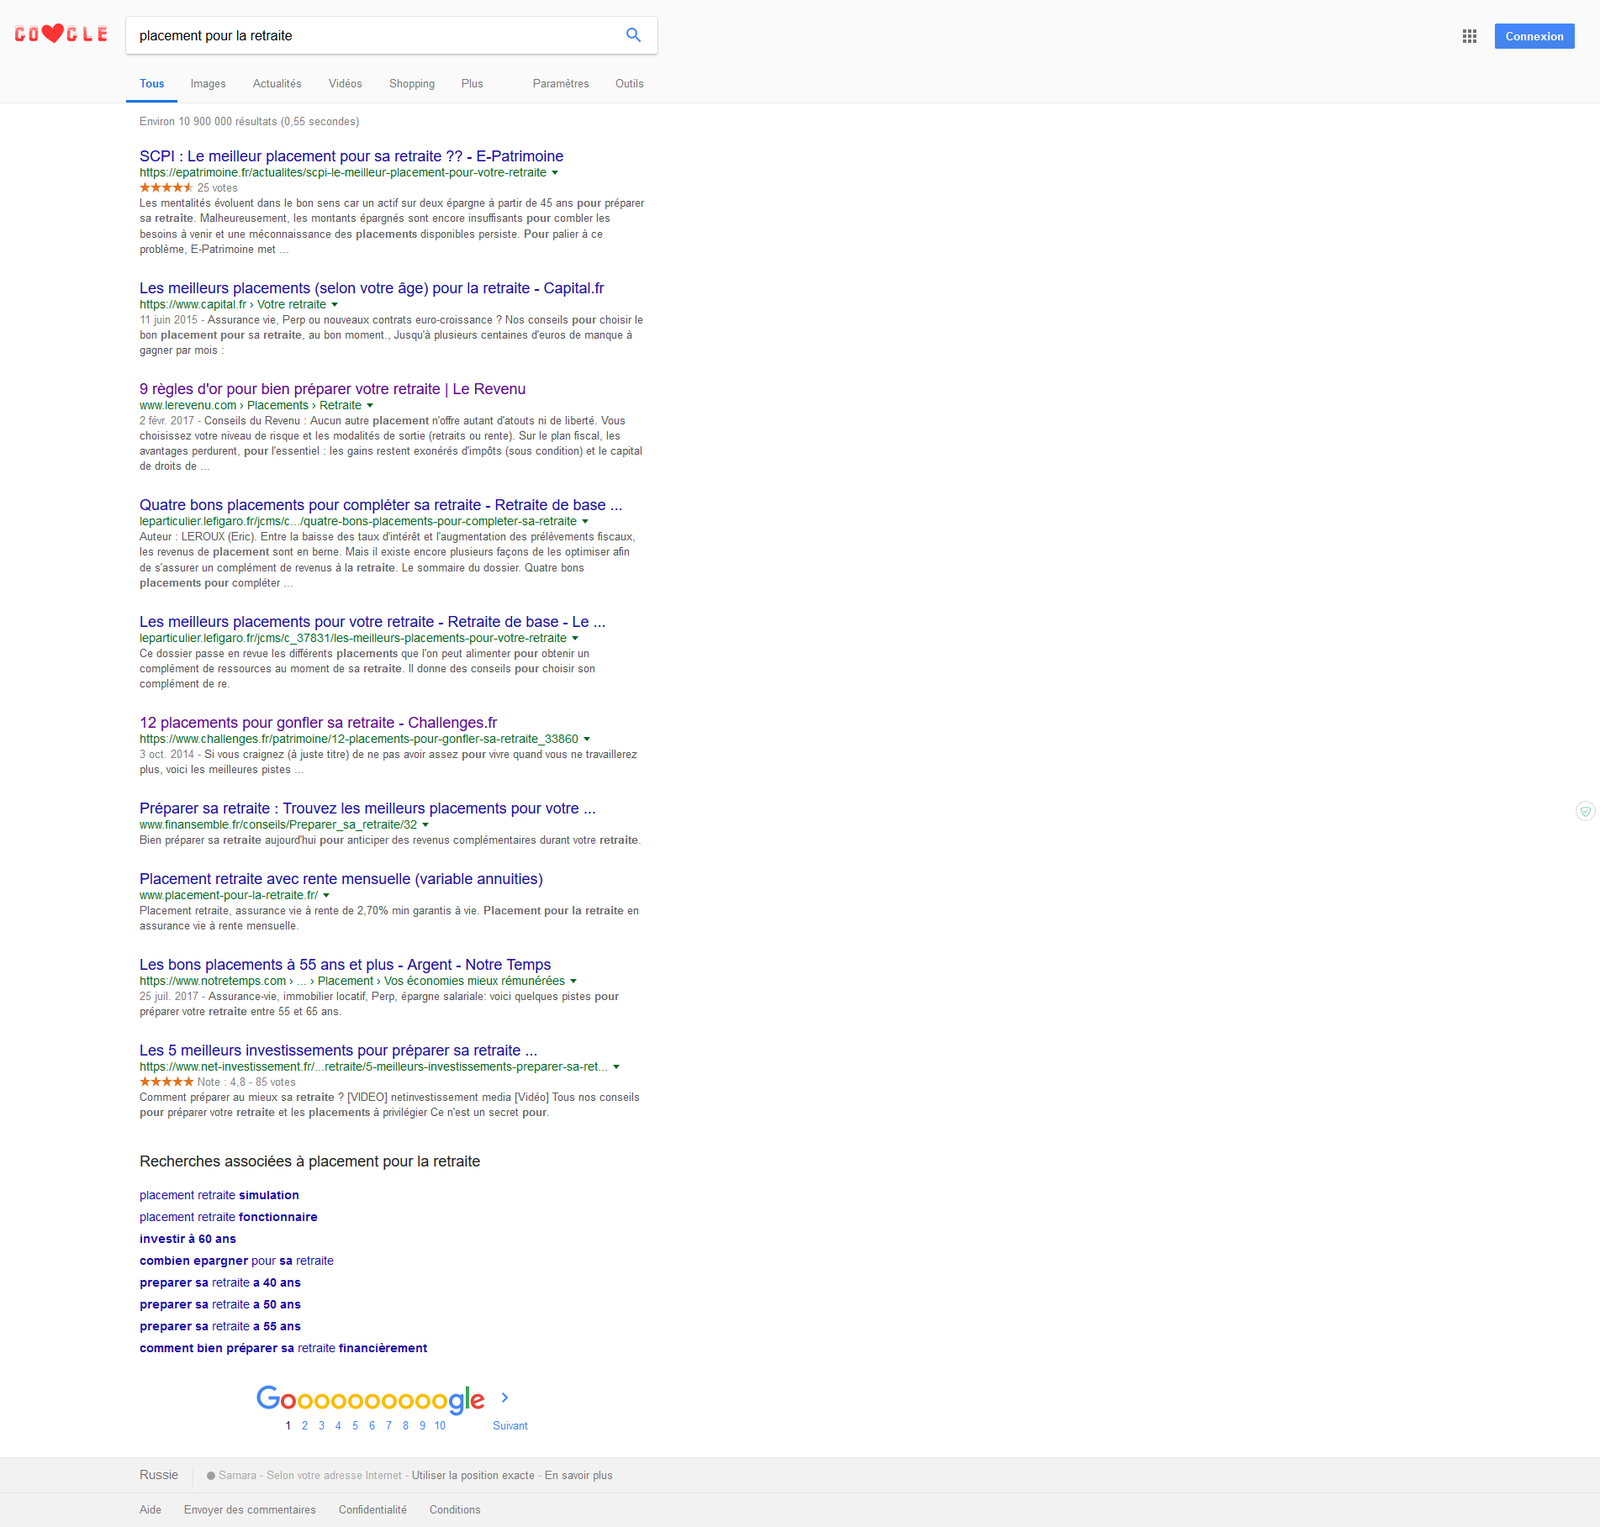This screenshot has height=1527, width=1600.
Task: Expand dropdown arrow next to finansemble.fr URL
Action: (x=426, y=825)
